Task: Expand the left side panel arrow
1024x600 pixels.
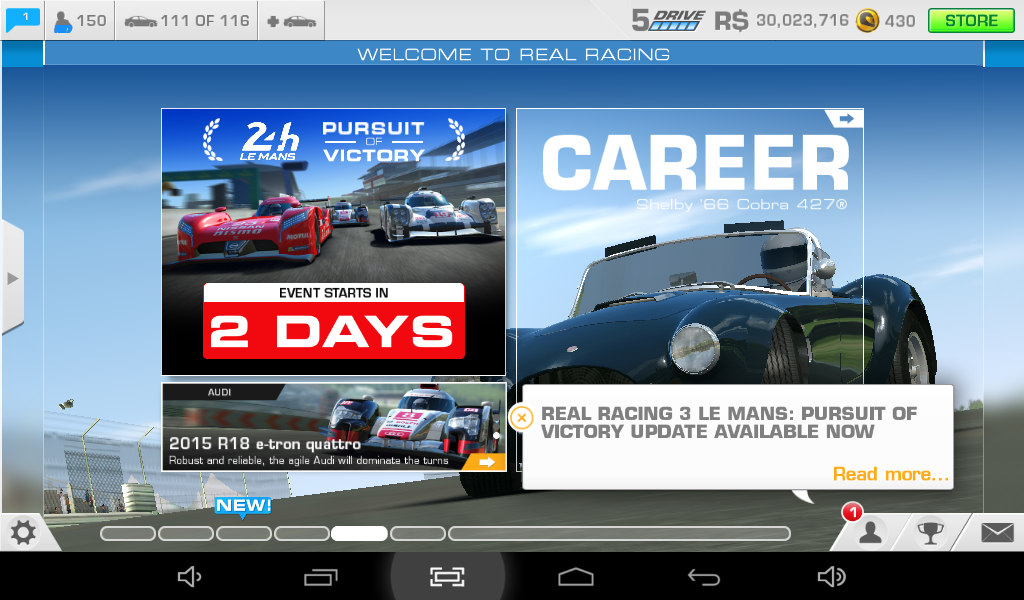Action: (12, 277)
